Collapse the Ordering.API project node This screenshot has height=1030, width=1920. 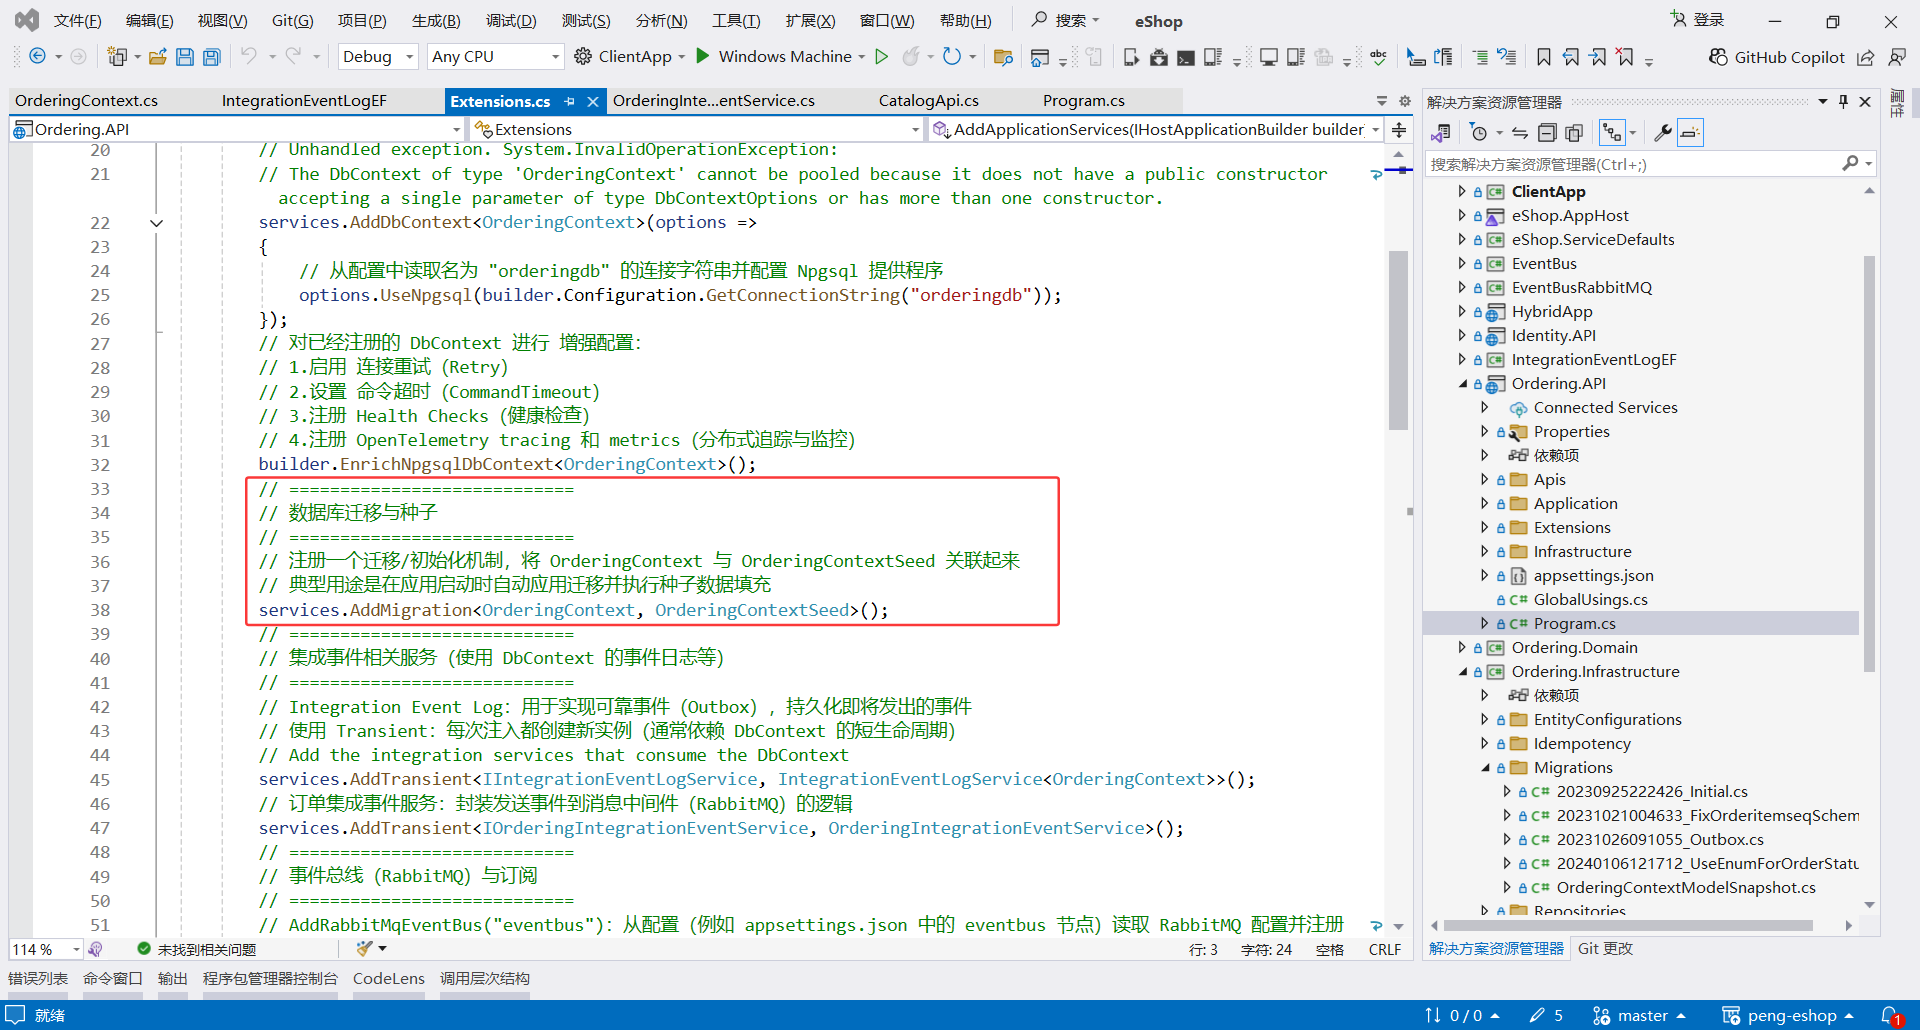click(x=1463, y=384)
